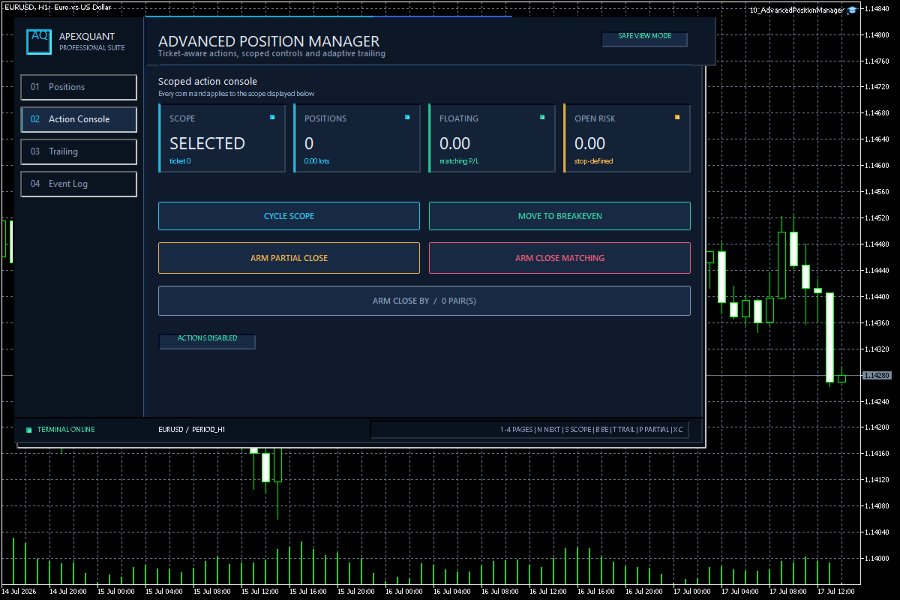Click the TERMINAL ONLINE status label
The width and height of the screenshot is (900, 600).
click(66, 429)
